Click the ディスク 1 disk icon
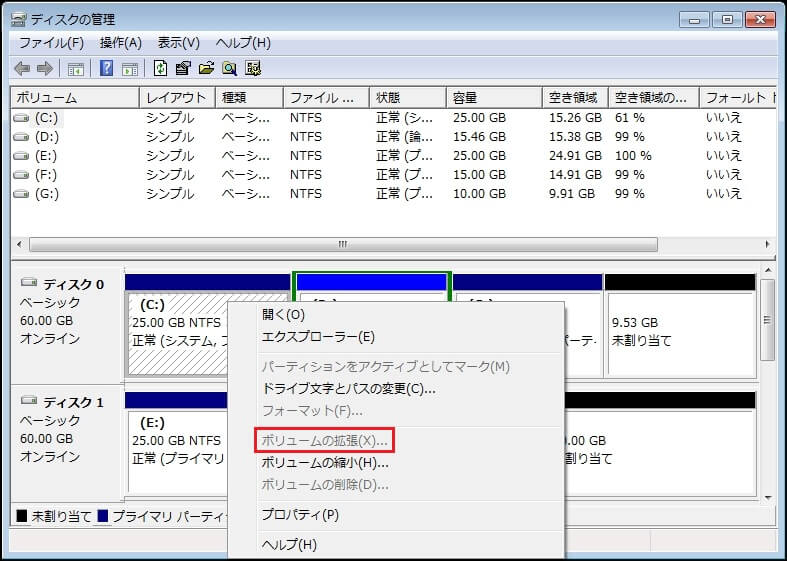The width and height of the screenshot is (787, 561). [x=29, y=400]
